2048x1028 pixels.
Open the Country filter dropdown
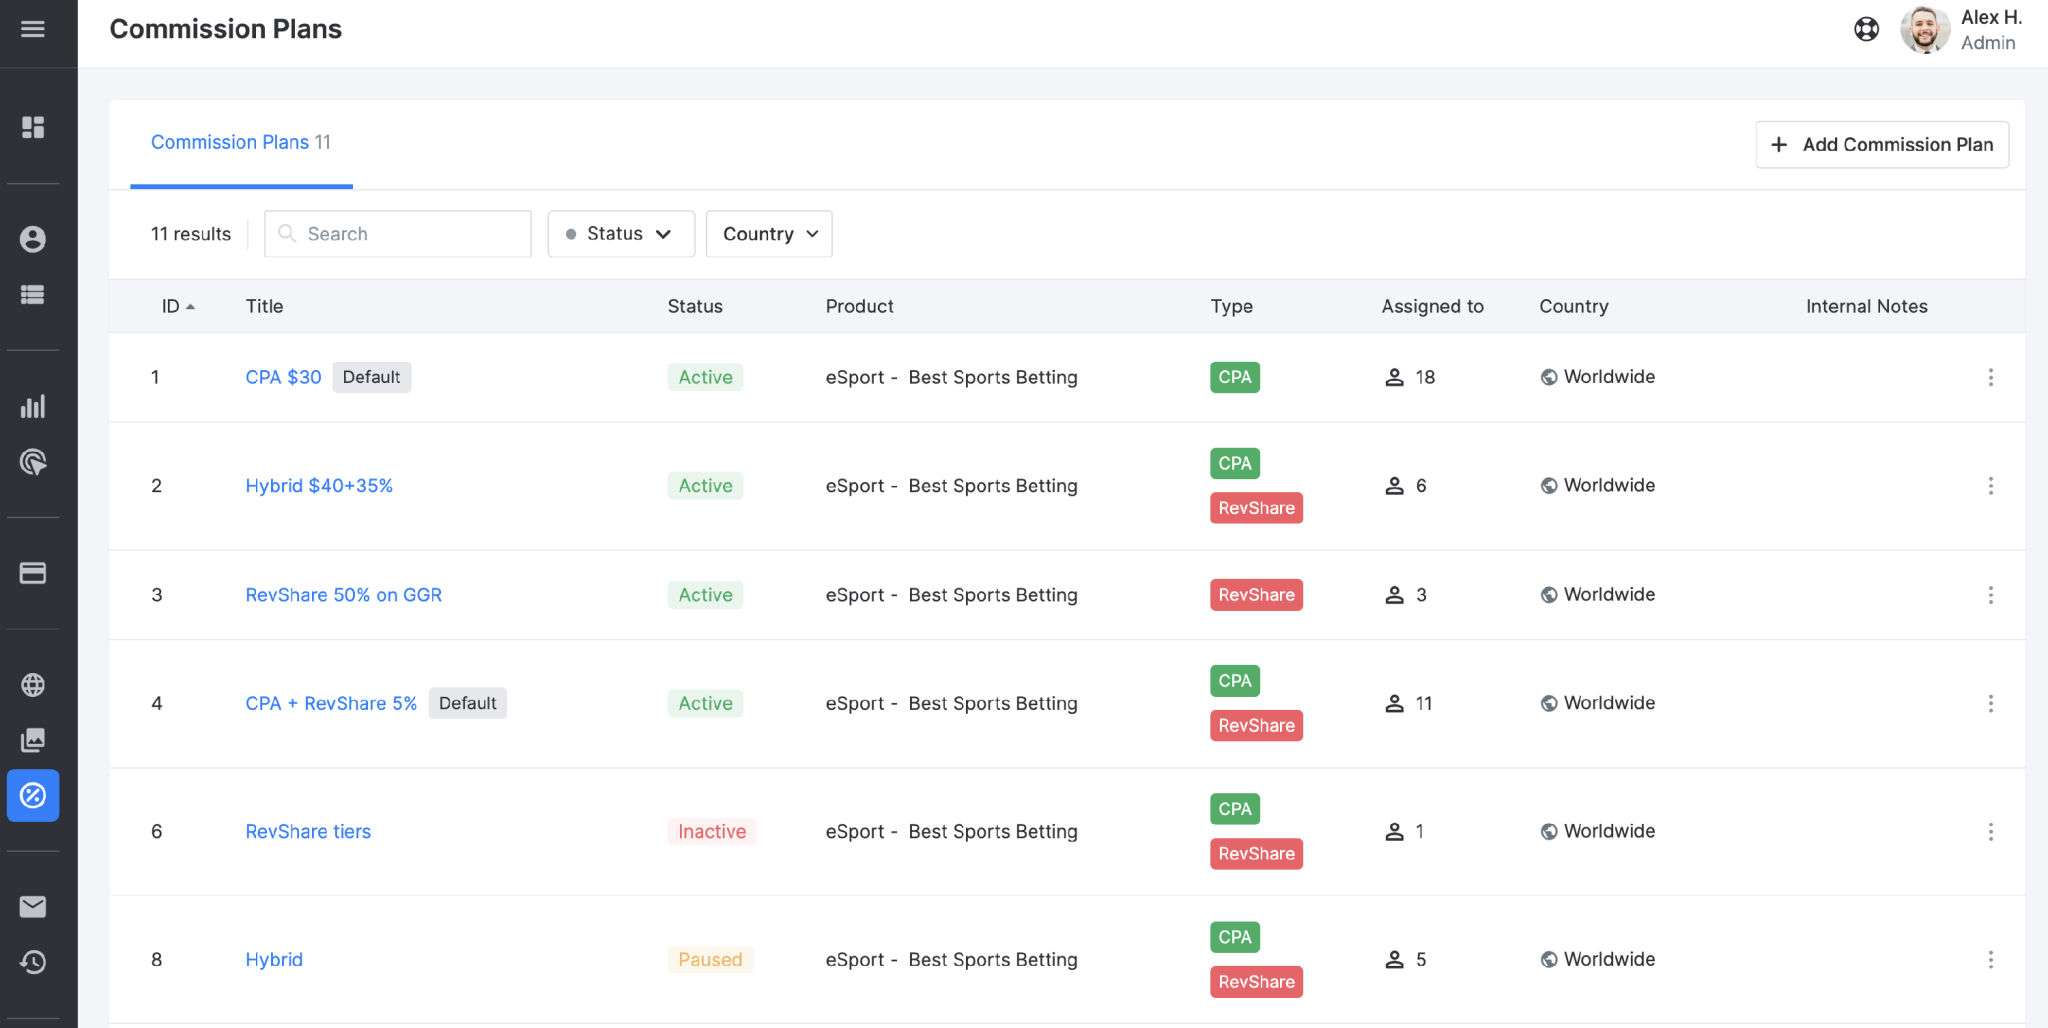(768, 233)
